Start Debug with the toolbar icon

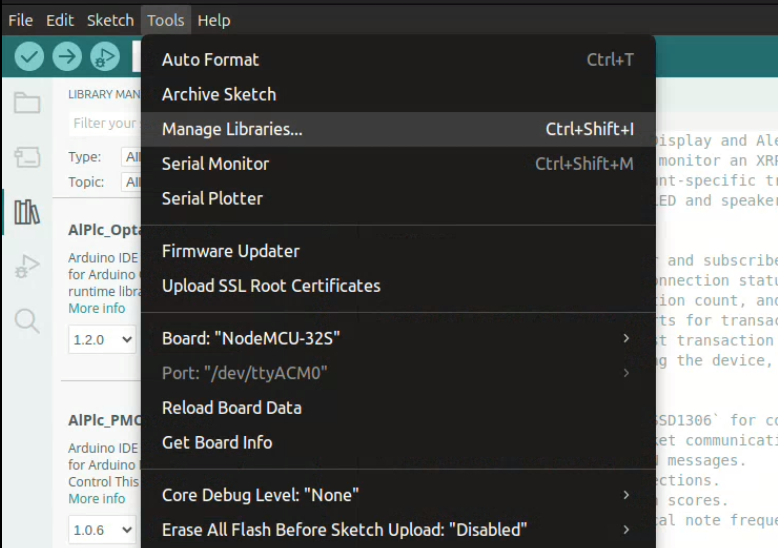coord(104,57)
